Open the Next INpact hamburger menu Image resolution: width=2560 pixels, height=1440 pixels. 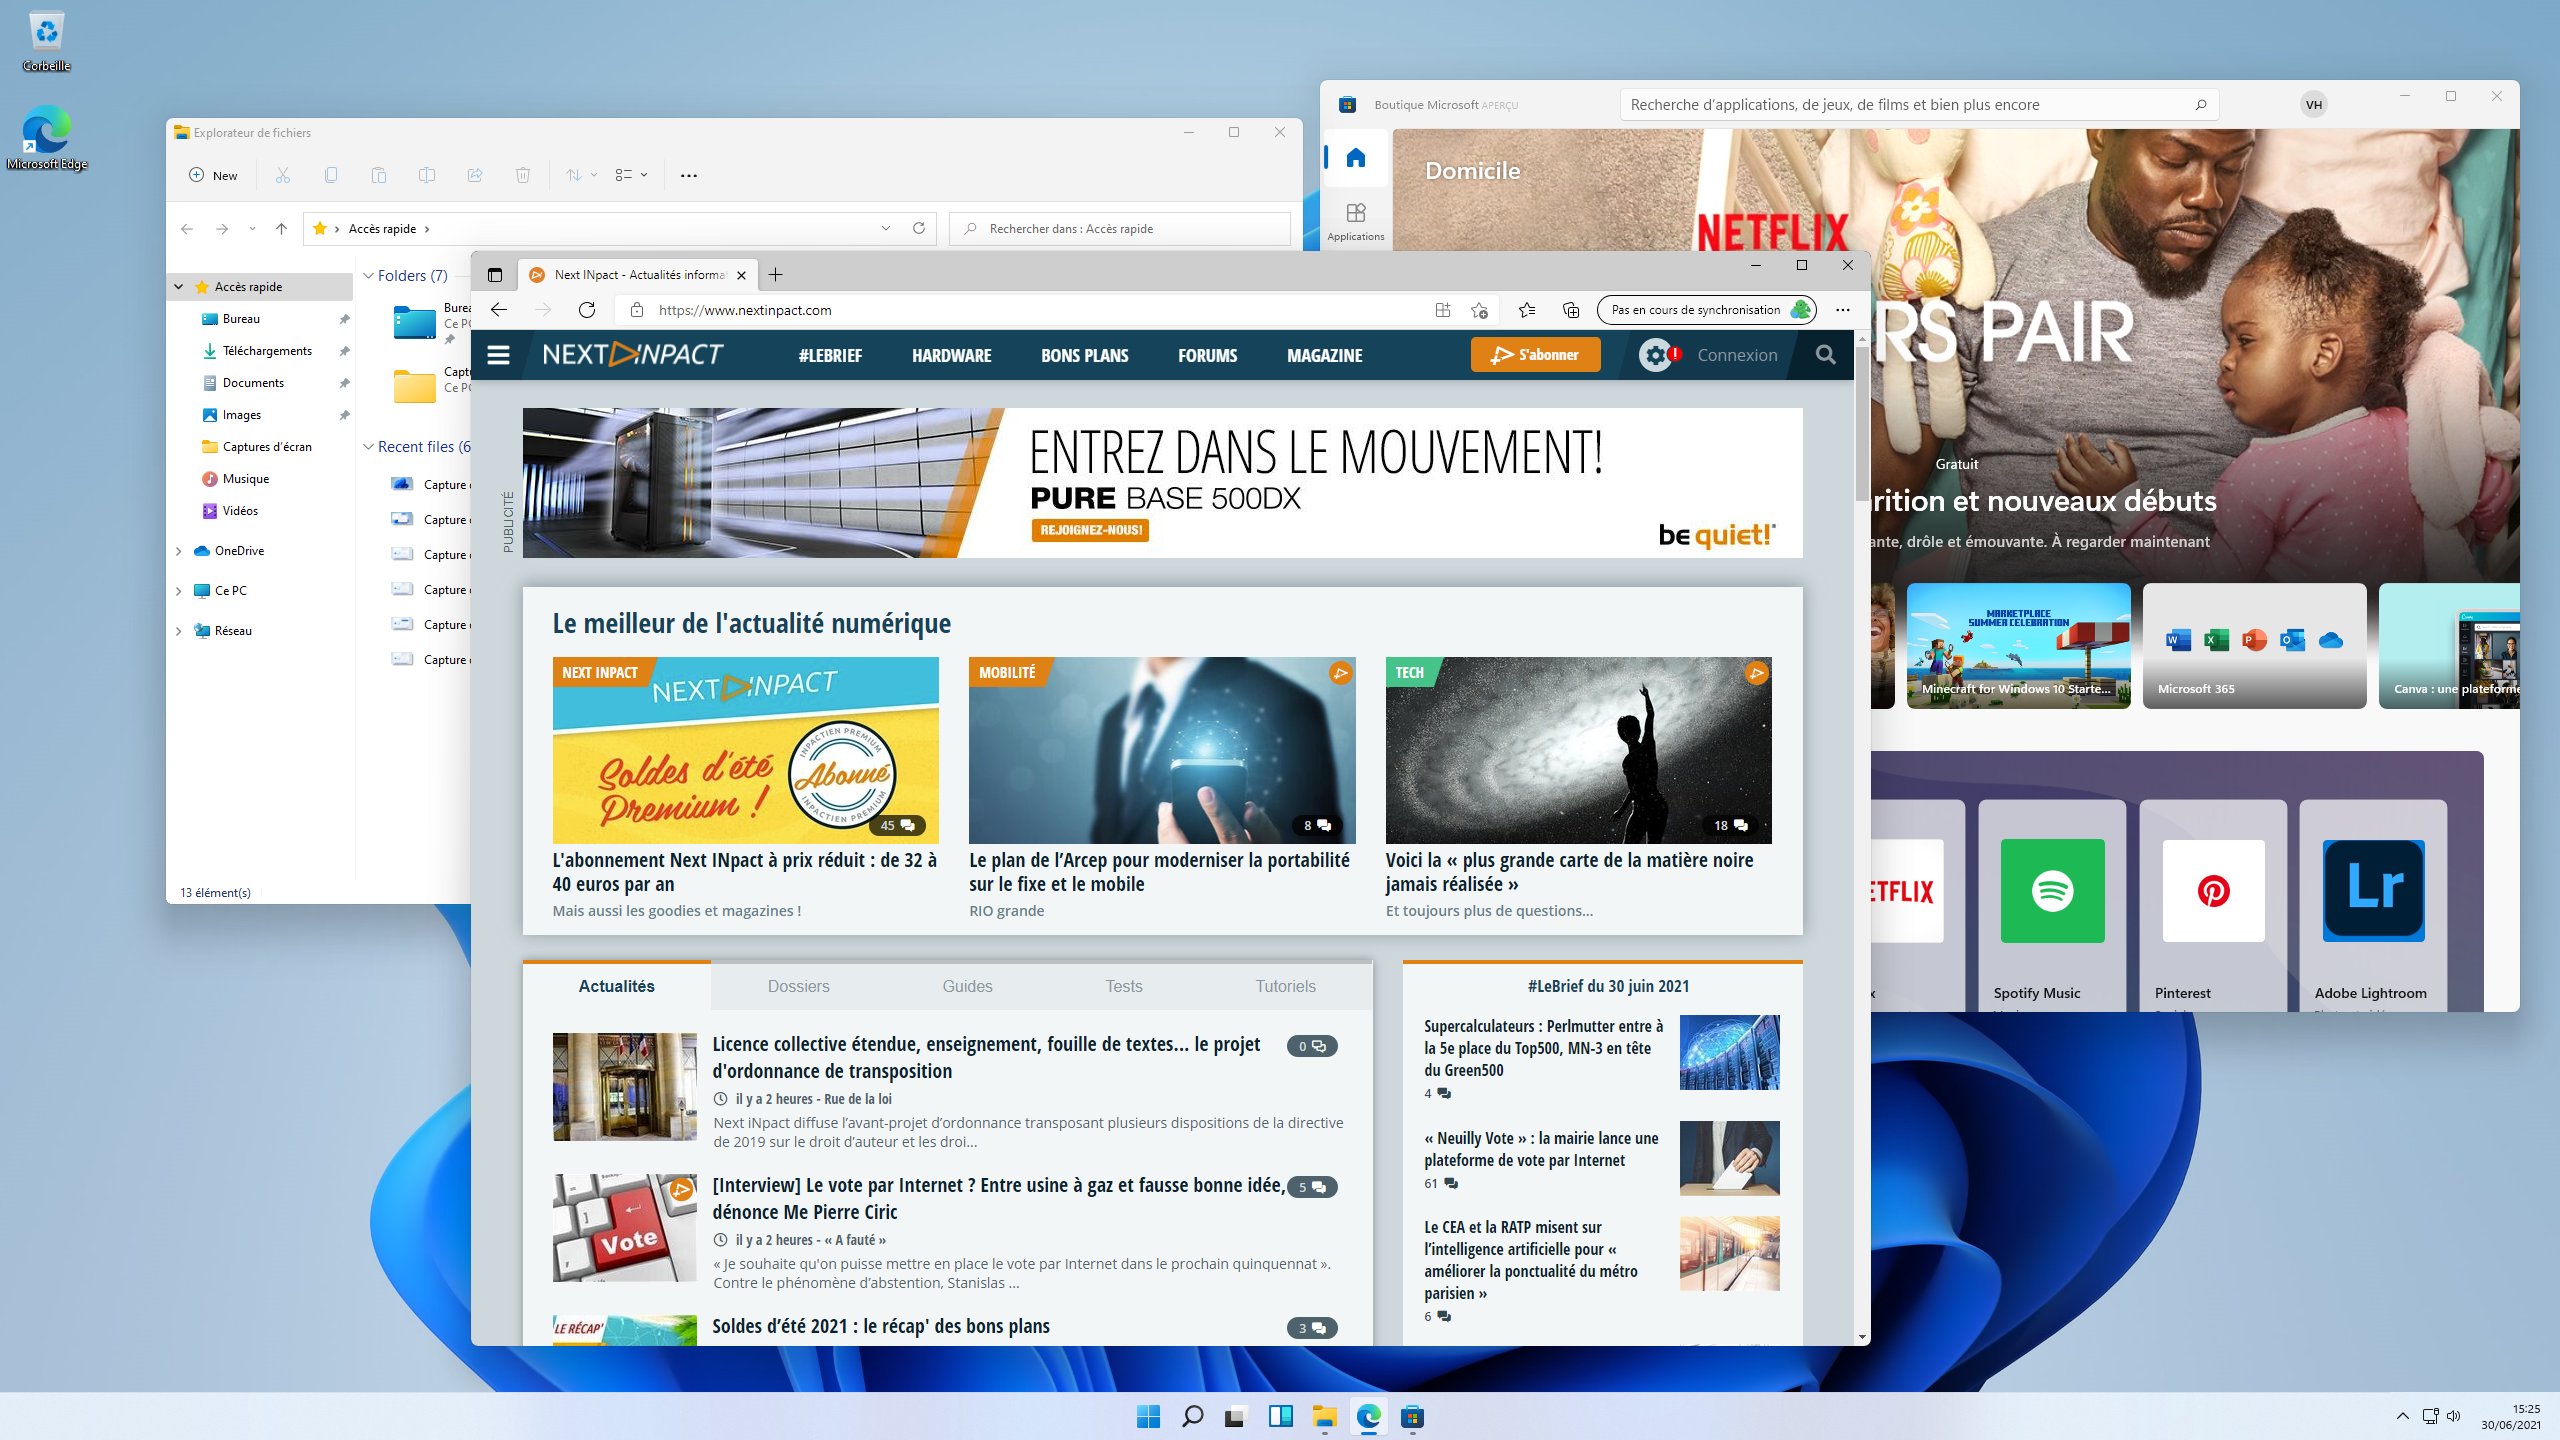tap(498, 355)
